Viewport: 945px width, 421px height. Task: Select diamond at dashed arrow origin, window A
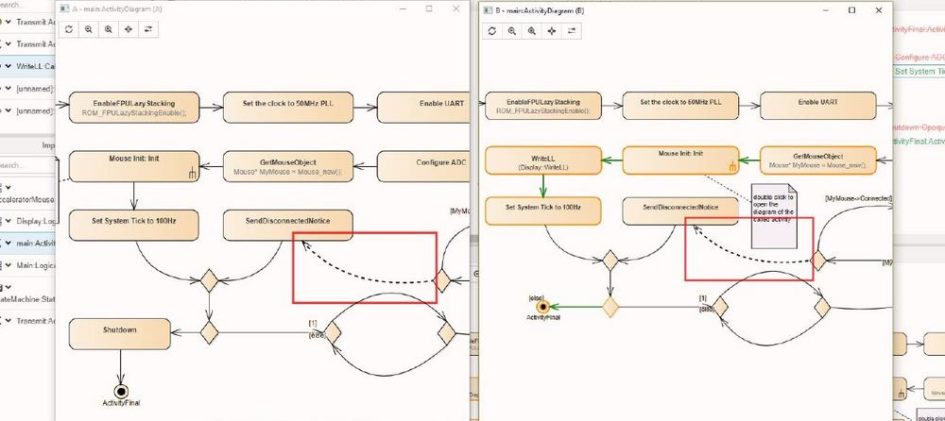click(442, 281)
